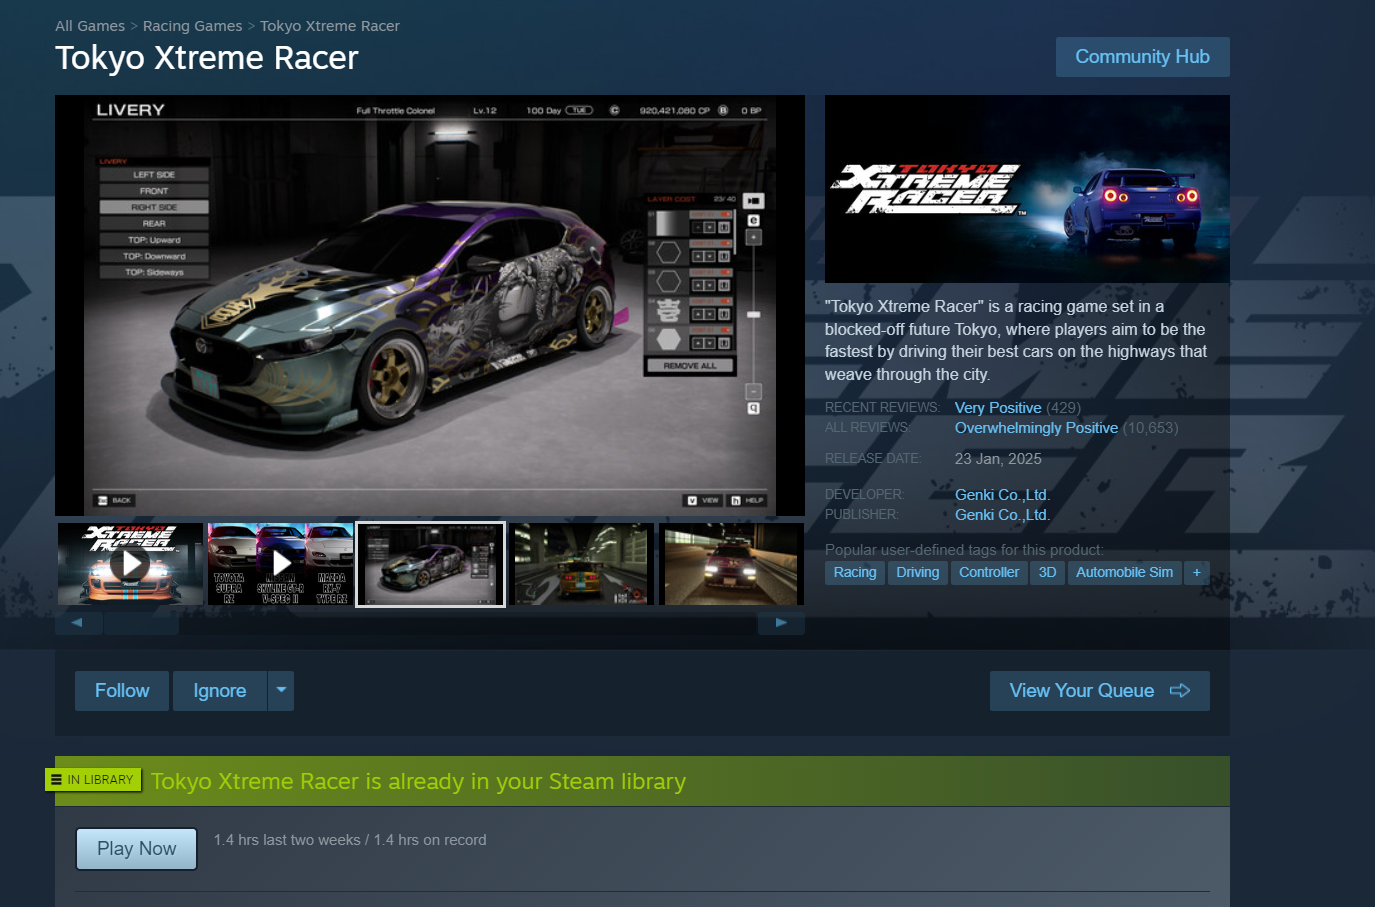Select the Controller tag
Image resolution: width=1375 pixels, height=907 pixels.
989,573
